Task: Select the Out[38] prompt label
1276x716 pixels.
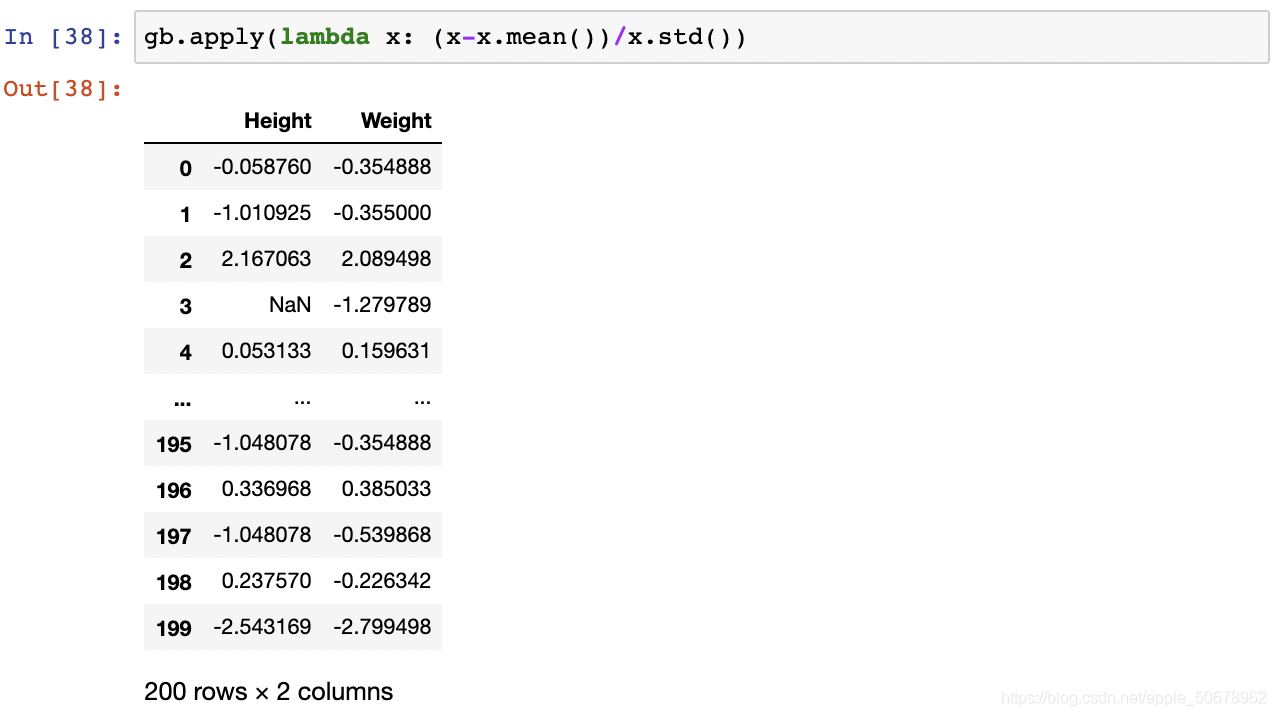Action: click(x=63, y=89)
